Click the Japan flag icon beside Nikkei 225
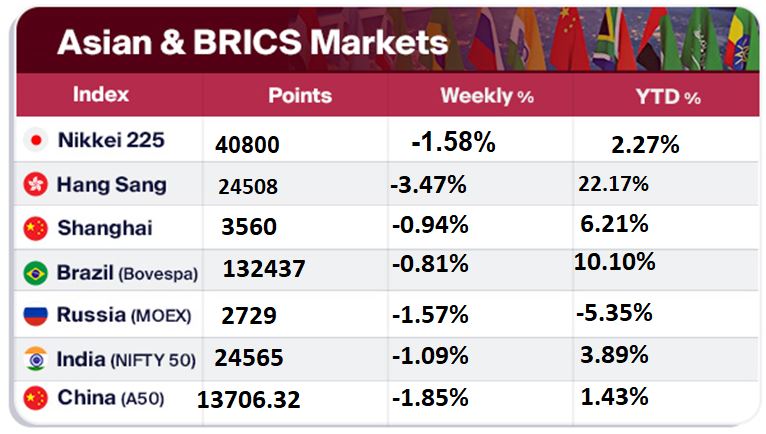766x434 pixels. 38,141
